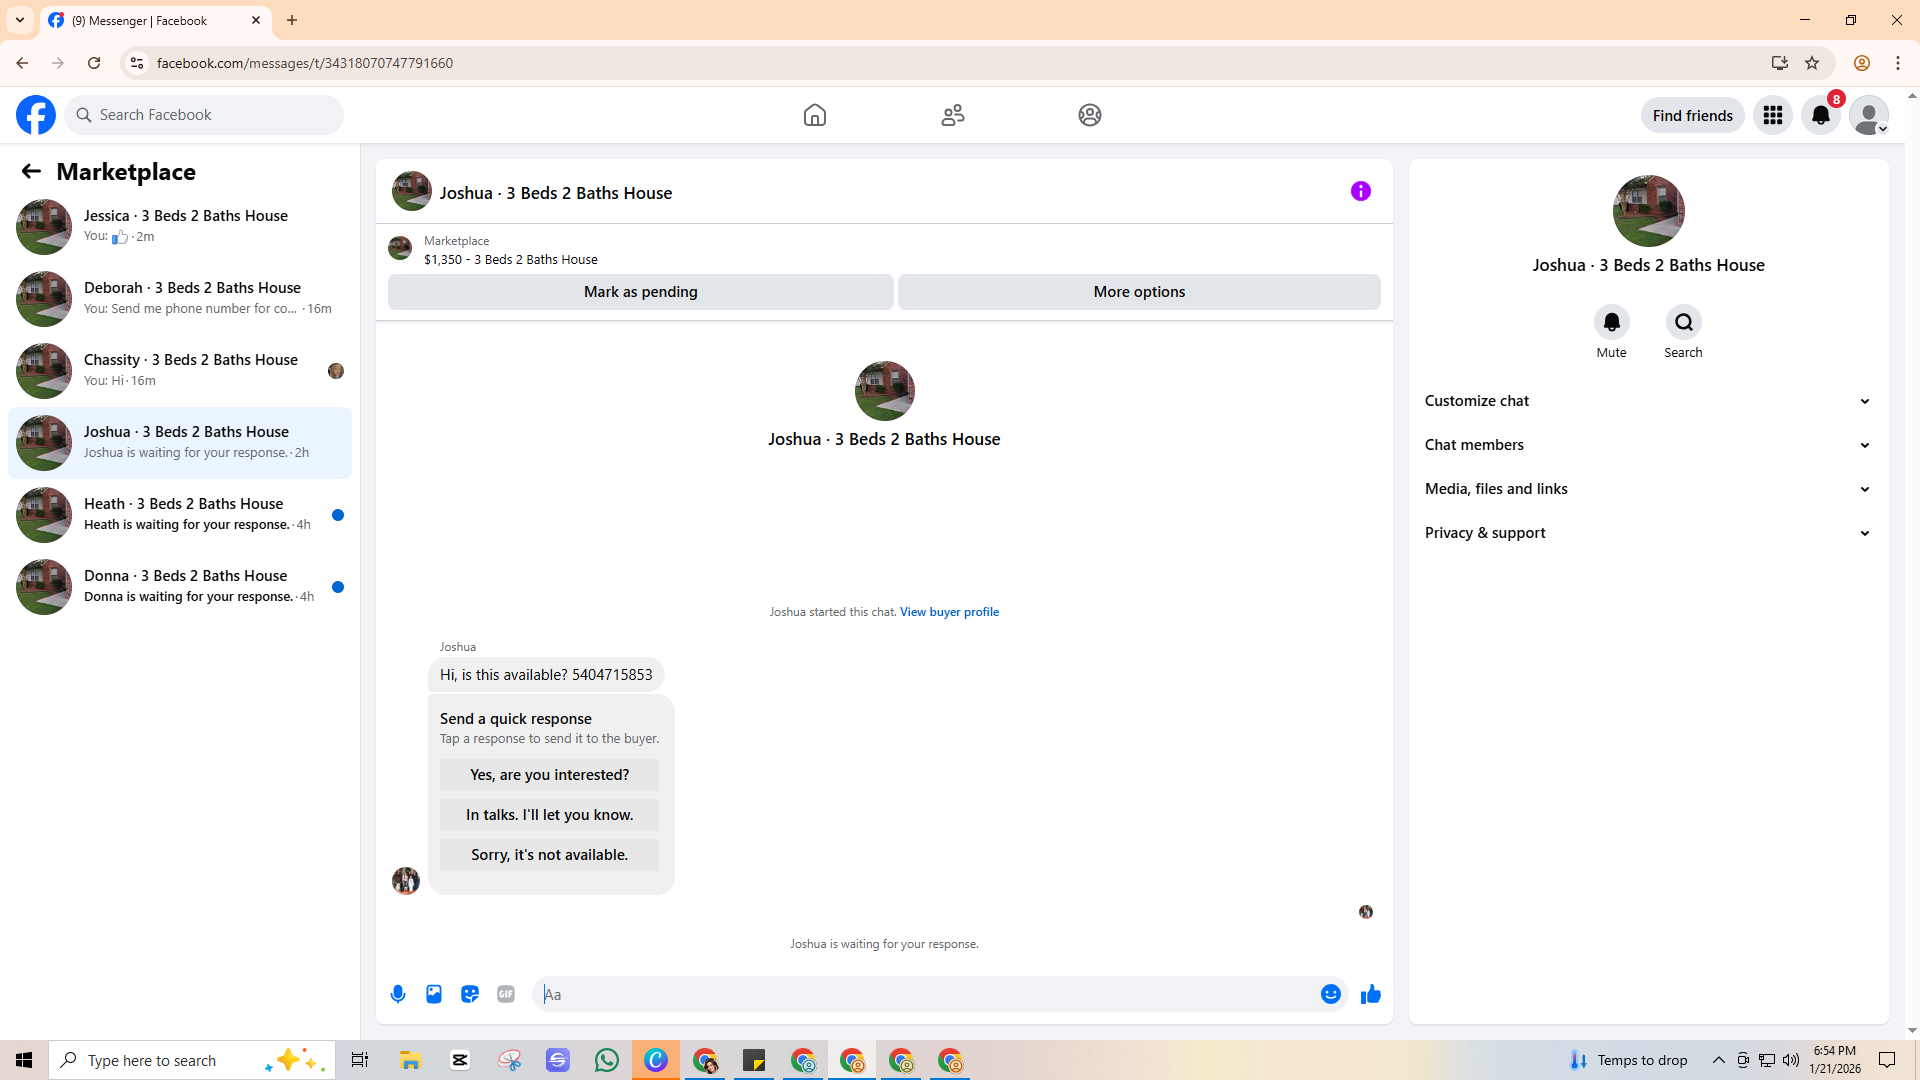Open the Friends tab

[952, 115]
